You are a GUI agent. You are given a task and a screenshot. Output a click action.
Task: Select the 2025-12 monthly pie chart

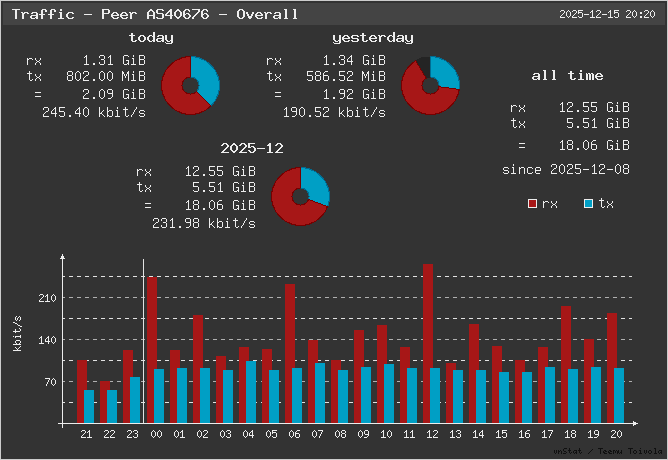300,195
